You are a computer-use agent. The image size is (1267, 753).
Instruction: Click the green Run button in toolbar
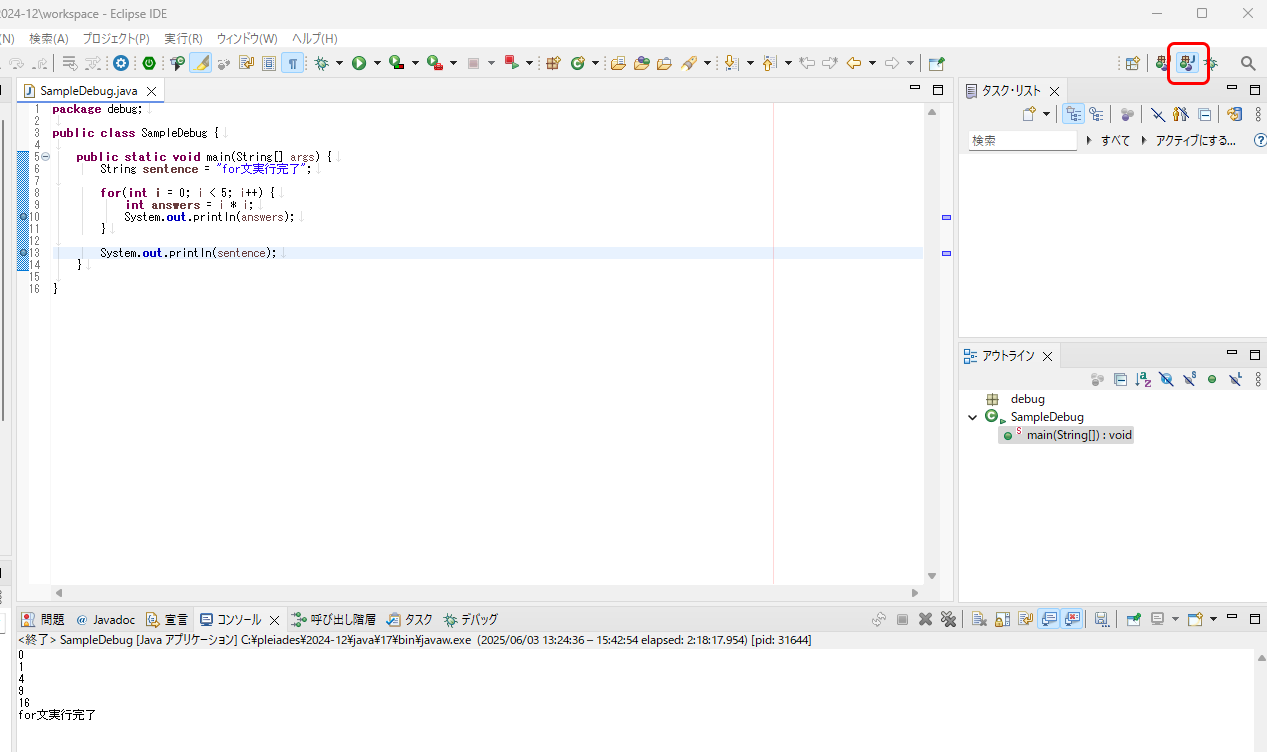click(x=358, y=63)
